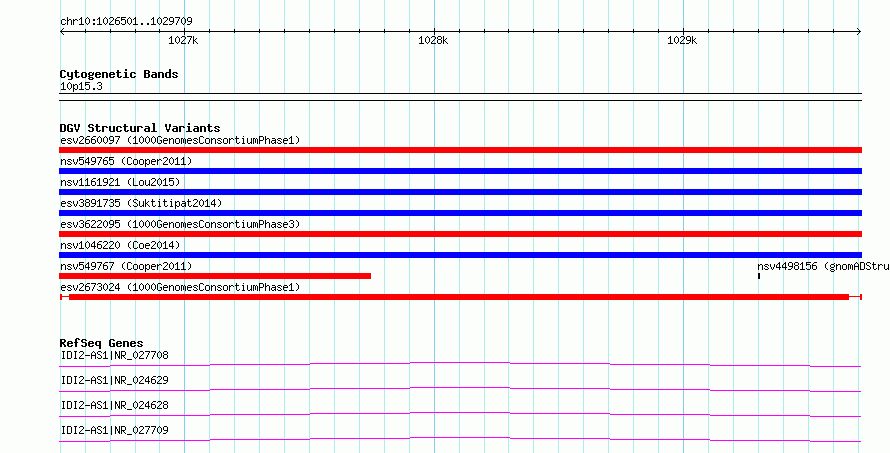Click magenta line under NR_027708

point(460,364)
